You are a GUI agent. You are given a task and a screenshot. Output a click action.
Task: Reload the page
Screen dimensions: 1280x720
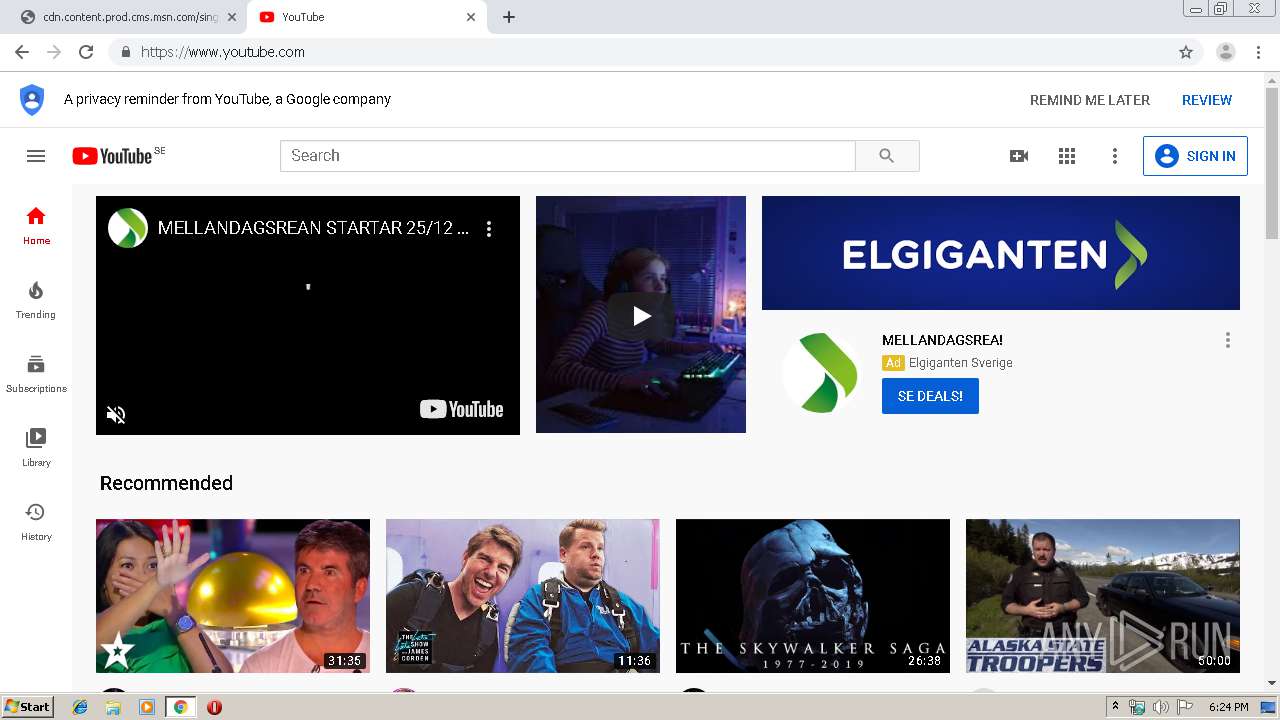point(86,52)
